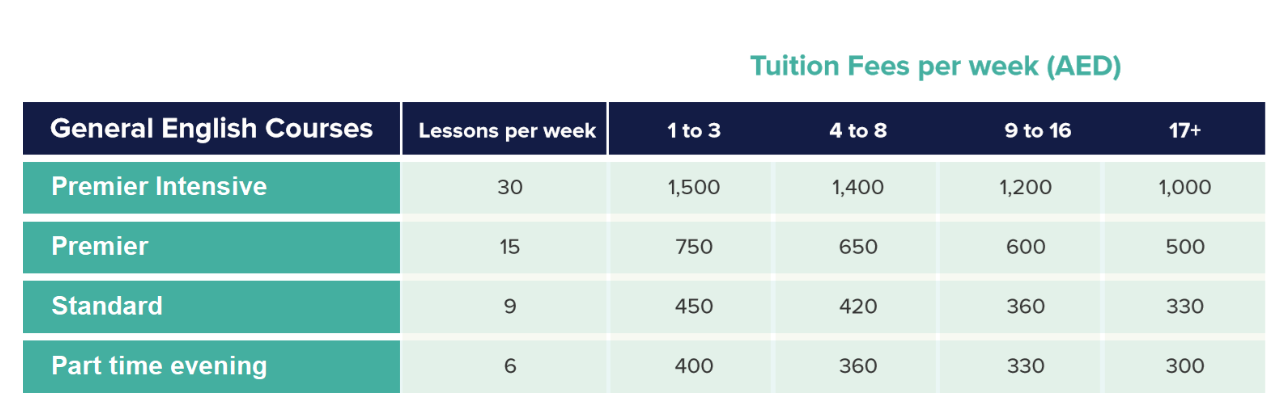Click the 1 to 3 weeks column header
The height and width of the screenshot is (420, 1284).
694,130
